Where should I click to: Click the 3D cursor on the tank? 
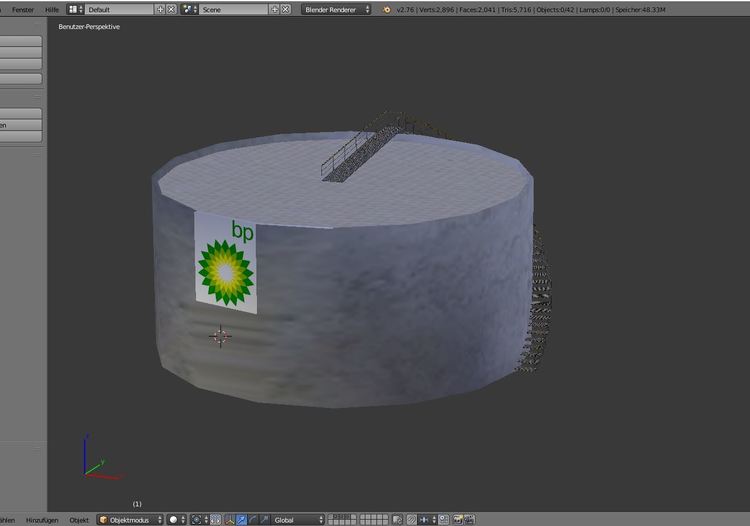220,337
